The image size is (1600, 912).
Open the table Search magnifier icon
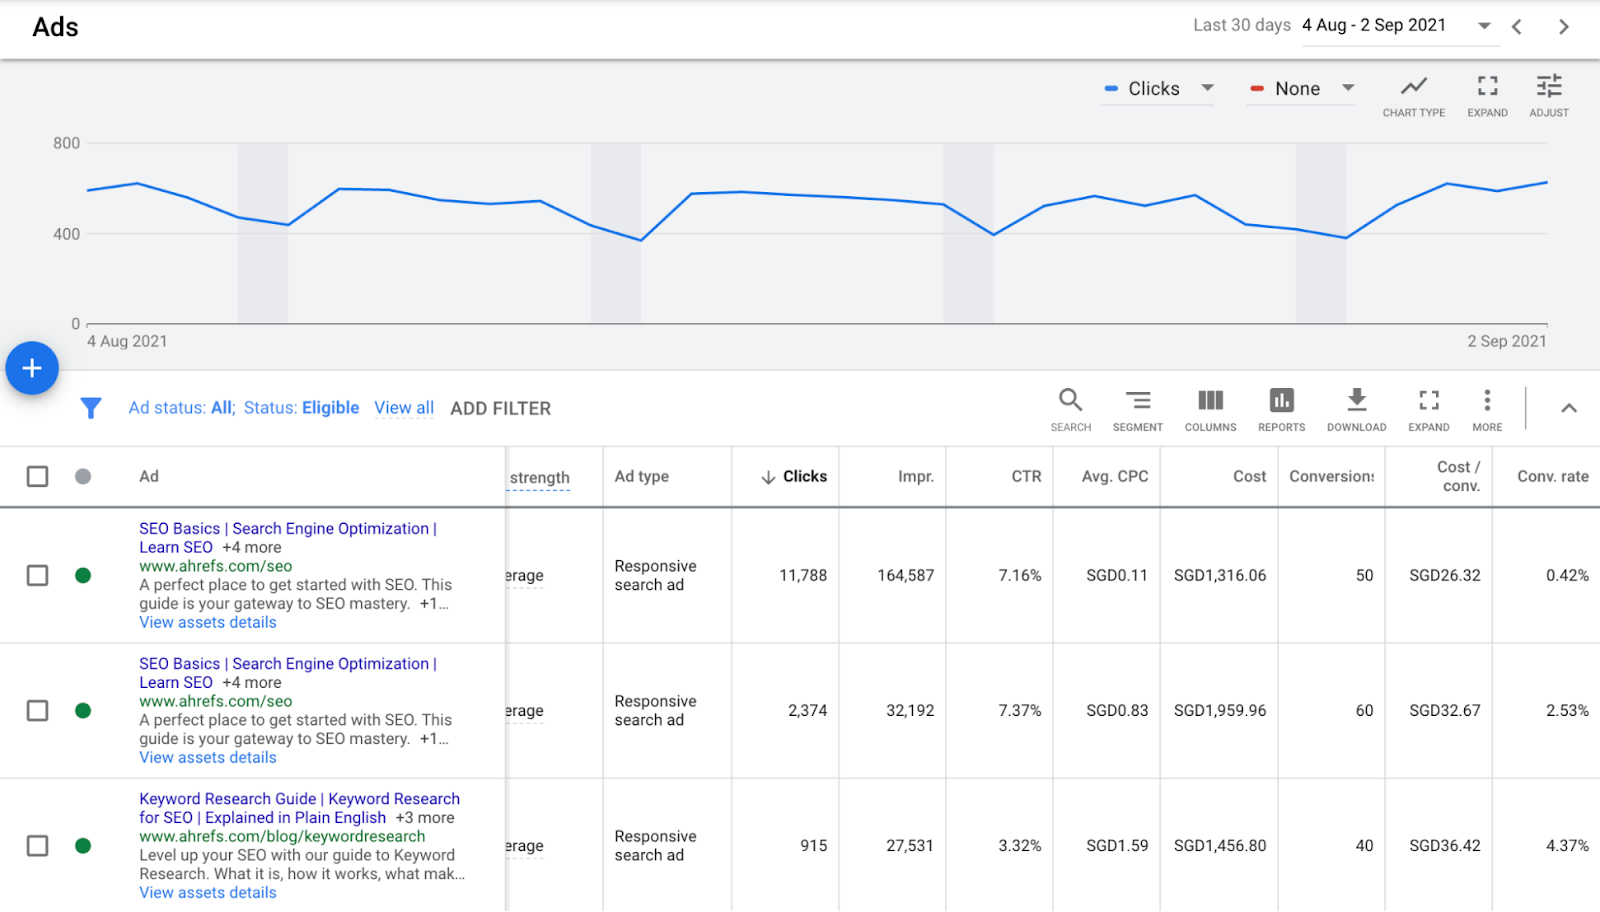coord(1070,401)
